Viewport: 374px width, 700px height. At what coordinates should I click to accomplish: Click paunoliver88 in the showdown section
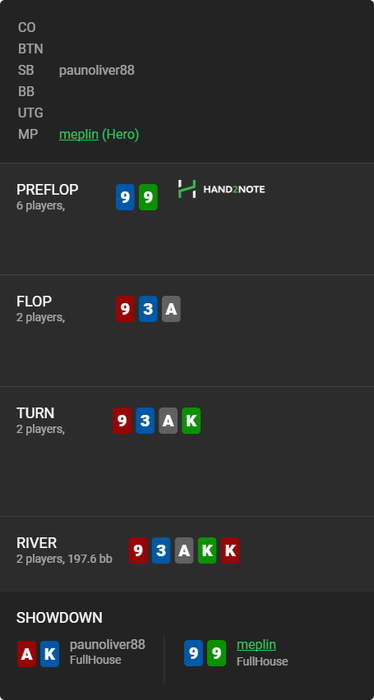[x=108, y=645]
